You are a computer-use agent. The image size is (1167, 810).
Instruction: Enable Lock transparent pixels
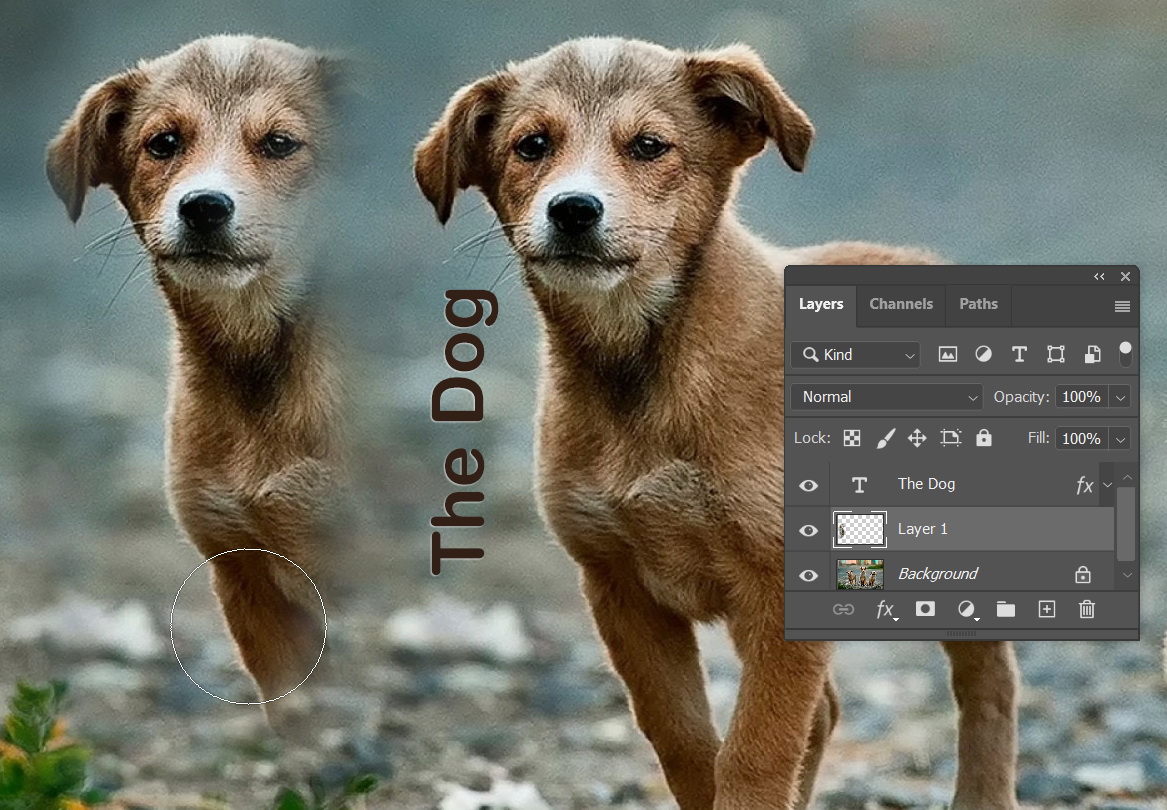pos(851,437)
